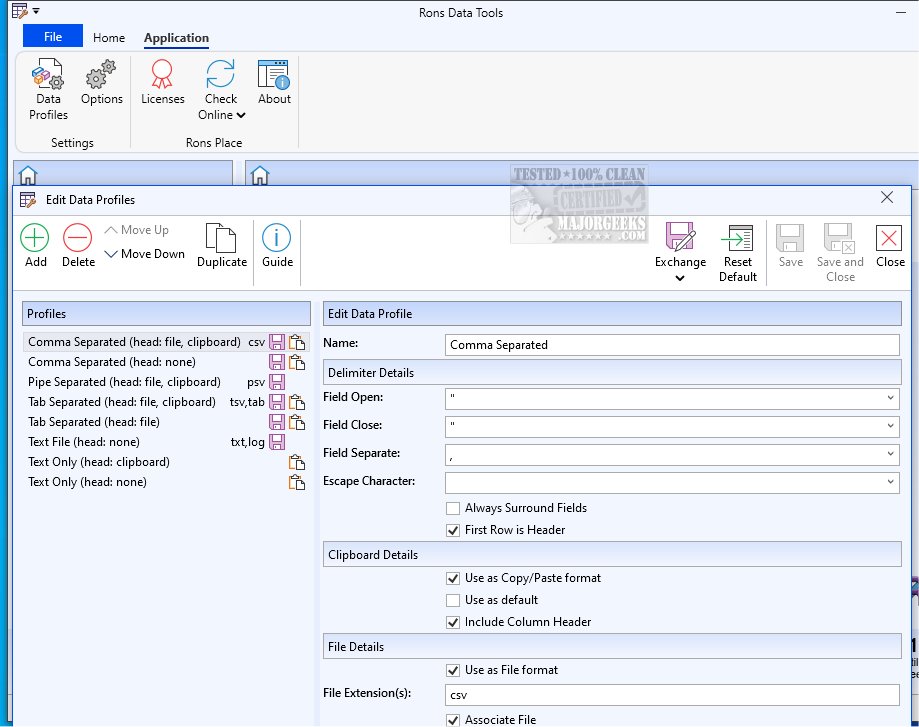919x727 pixels.
Task: Toggle Use as File format checkbox
Action: pyautogui.click(x=452, y=670)
